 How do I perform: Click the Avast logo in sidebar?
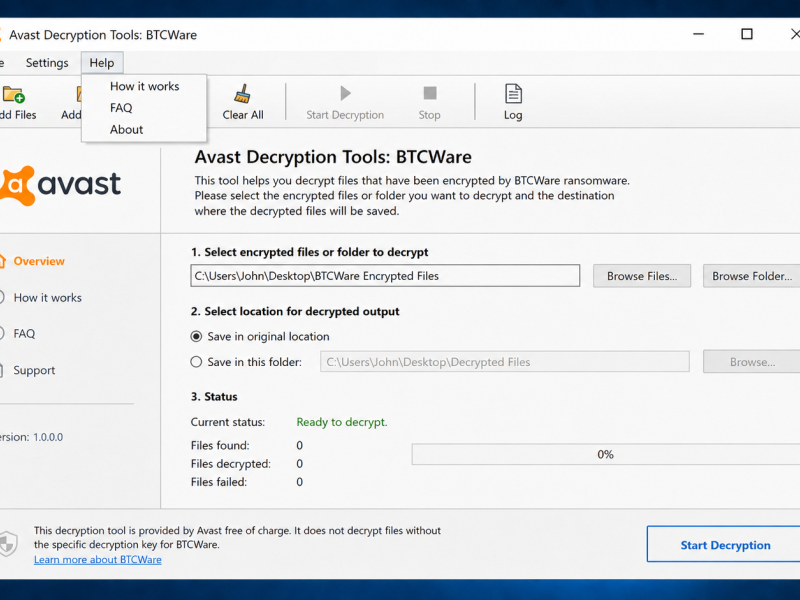pos(60,185)
